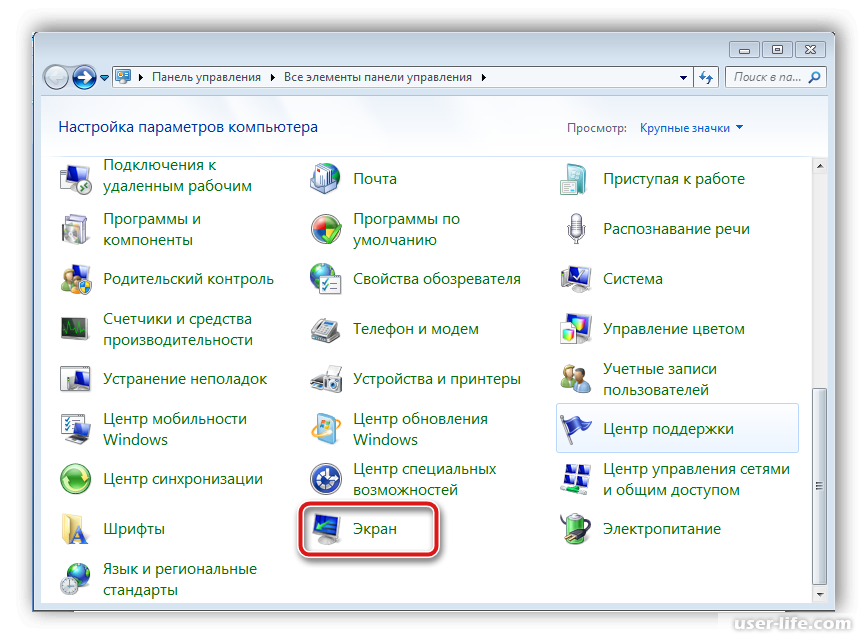Open Центр синхронизации green icon

(75, 479)
